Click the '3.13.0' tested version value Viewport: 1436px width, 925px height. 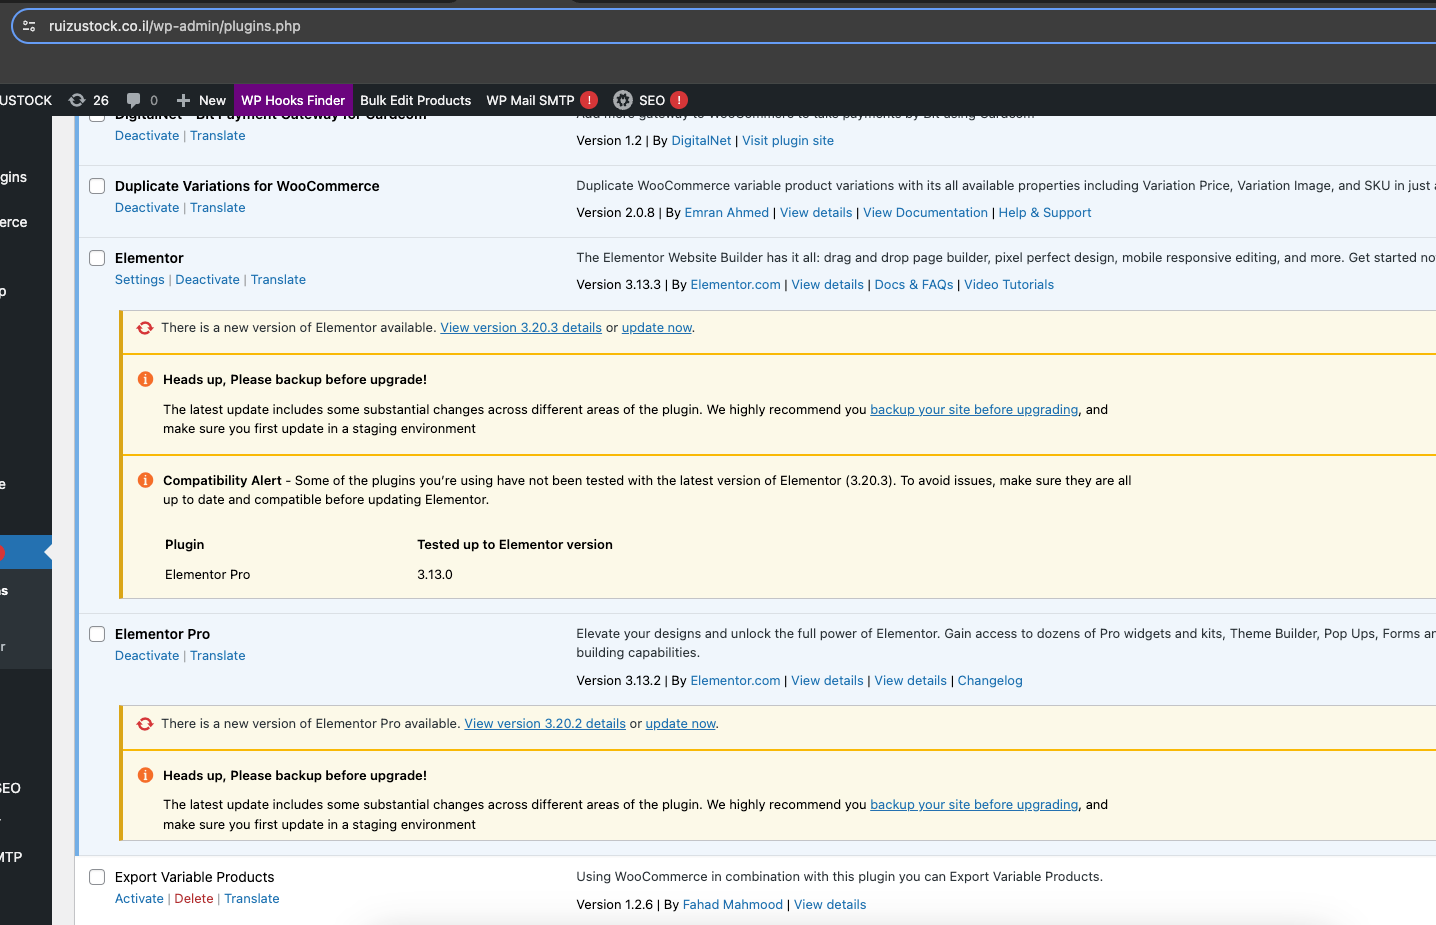pyautogui.click(x=435, y=575)
